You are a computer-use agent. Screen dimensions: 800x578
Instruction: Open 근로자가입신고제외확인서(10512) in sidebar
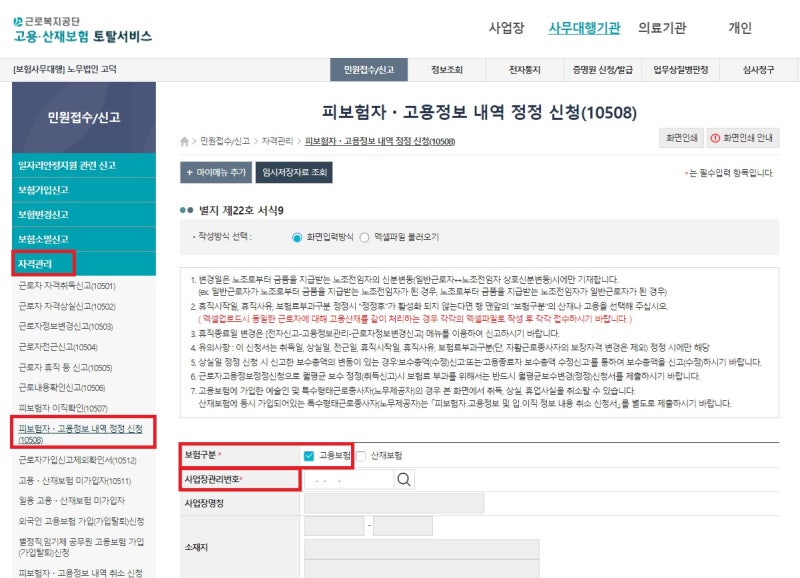click(78, 460)
